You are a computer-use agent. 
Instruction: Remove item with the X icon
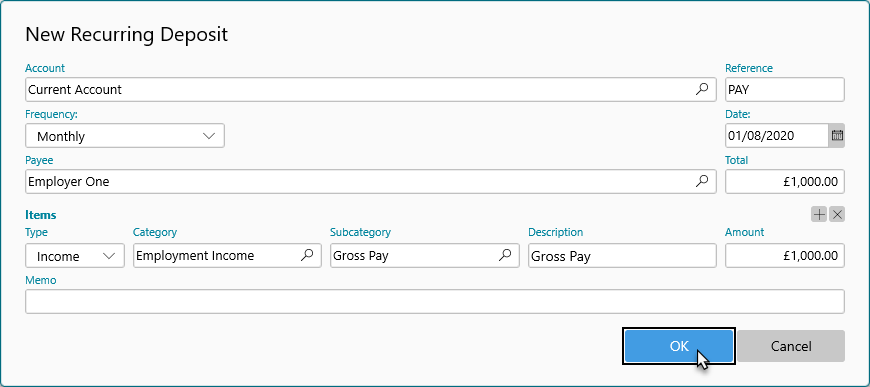837,214
